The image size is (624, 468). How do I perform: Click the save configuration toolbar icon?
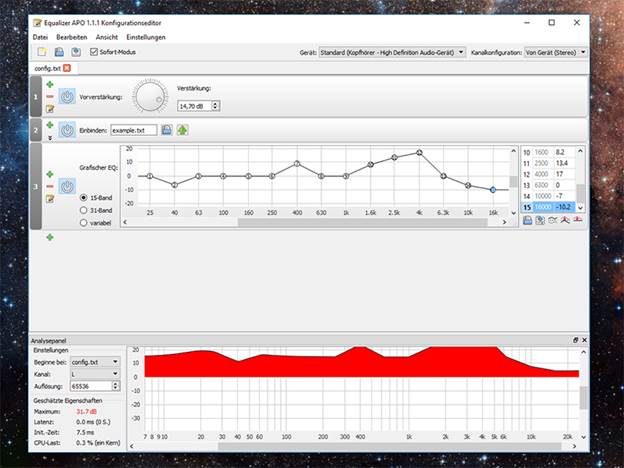[x=59, y=52]
